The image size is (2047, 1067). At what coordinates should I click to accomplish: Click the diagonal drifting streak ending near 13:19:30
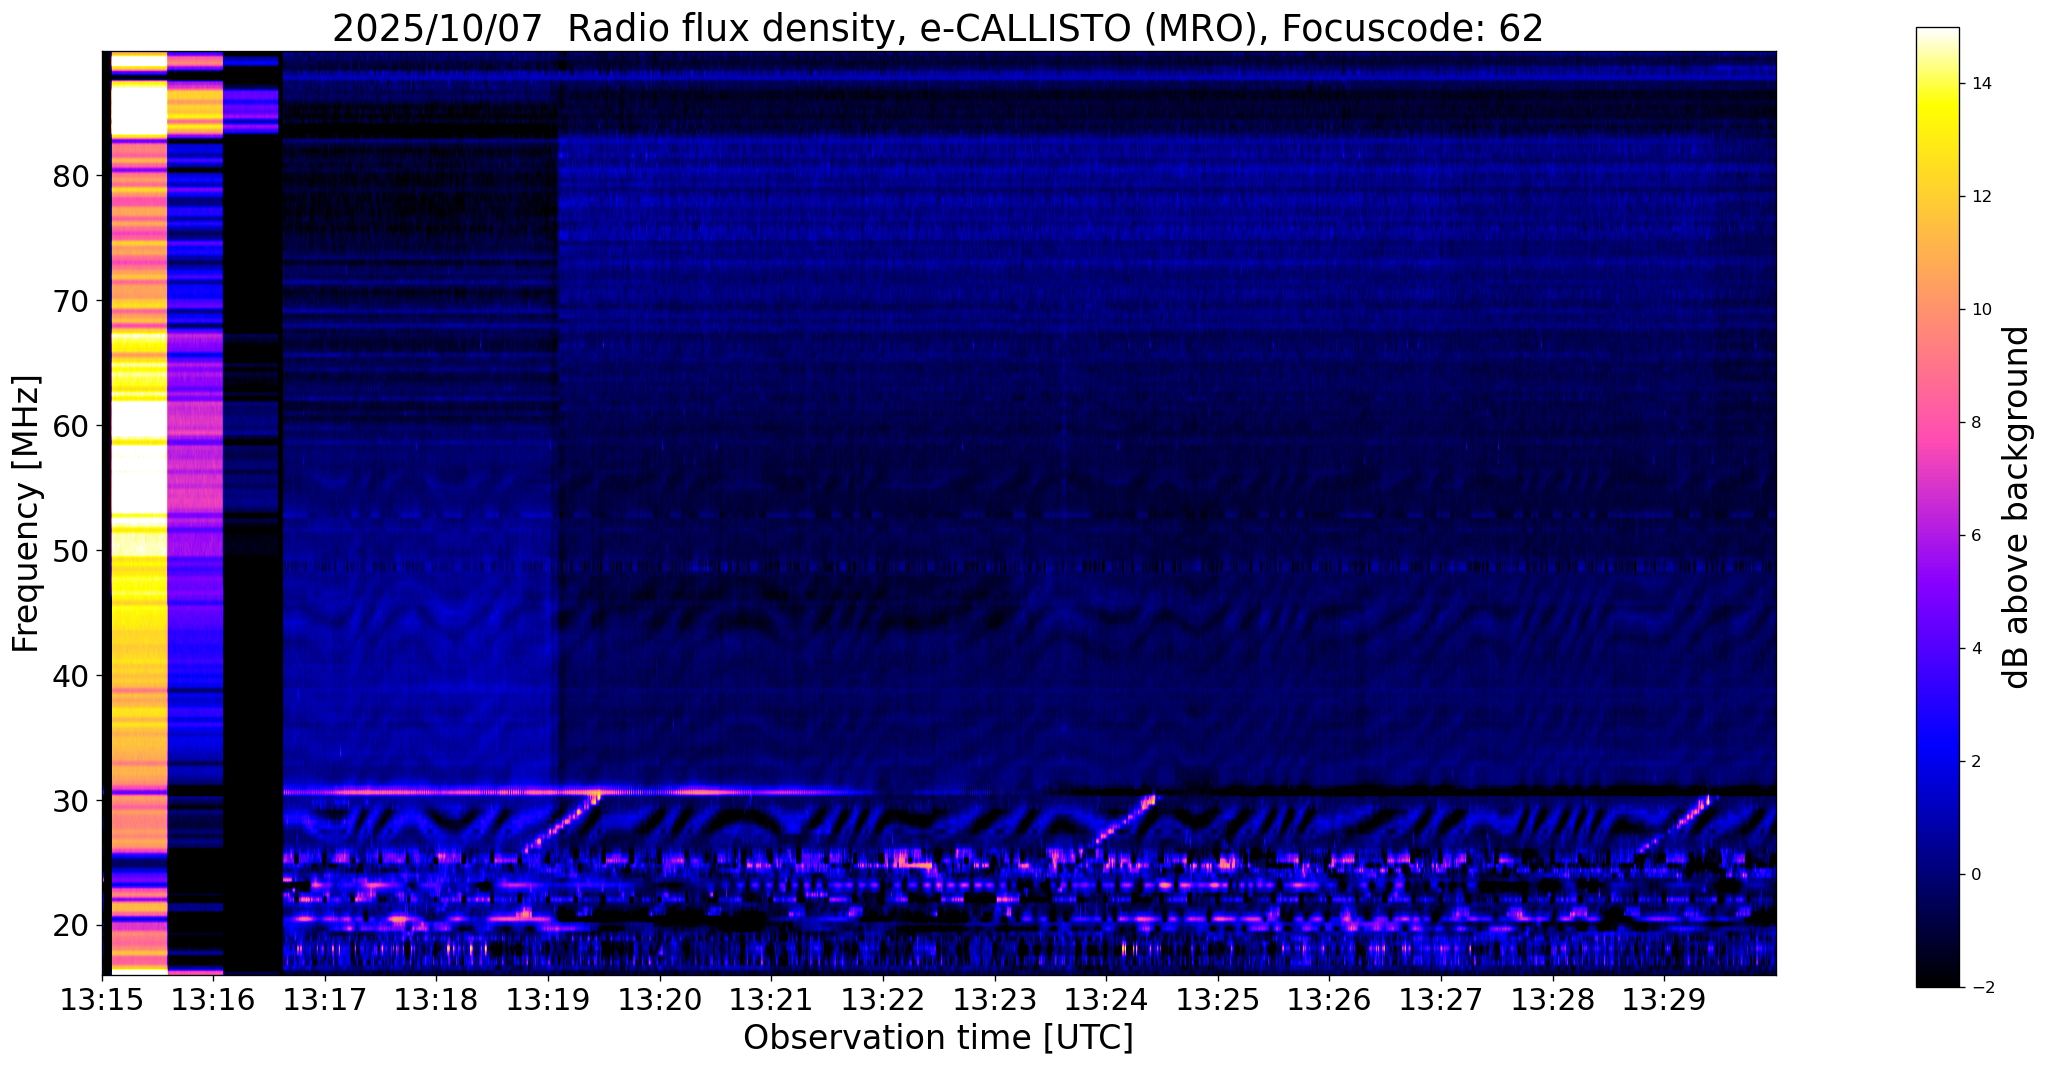coord(561,823)
